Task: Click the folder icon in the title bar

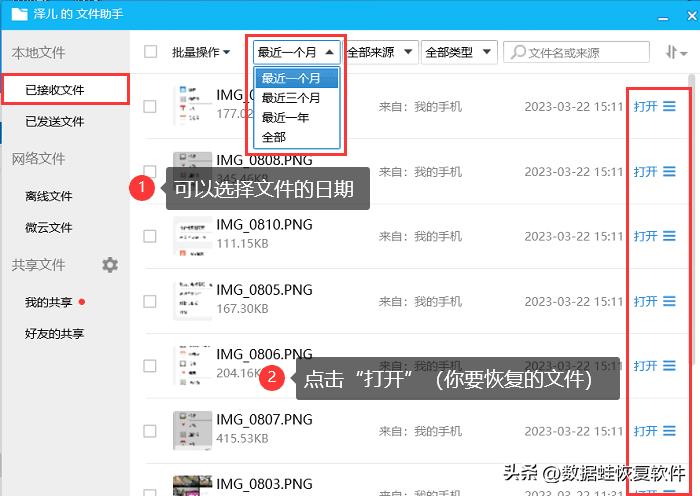Action: [x=20, y=14]
